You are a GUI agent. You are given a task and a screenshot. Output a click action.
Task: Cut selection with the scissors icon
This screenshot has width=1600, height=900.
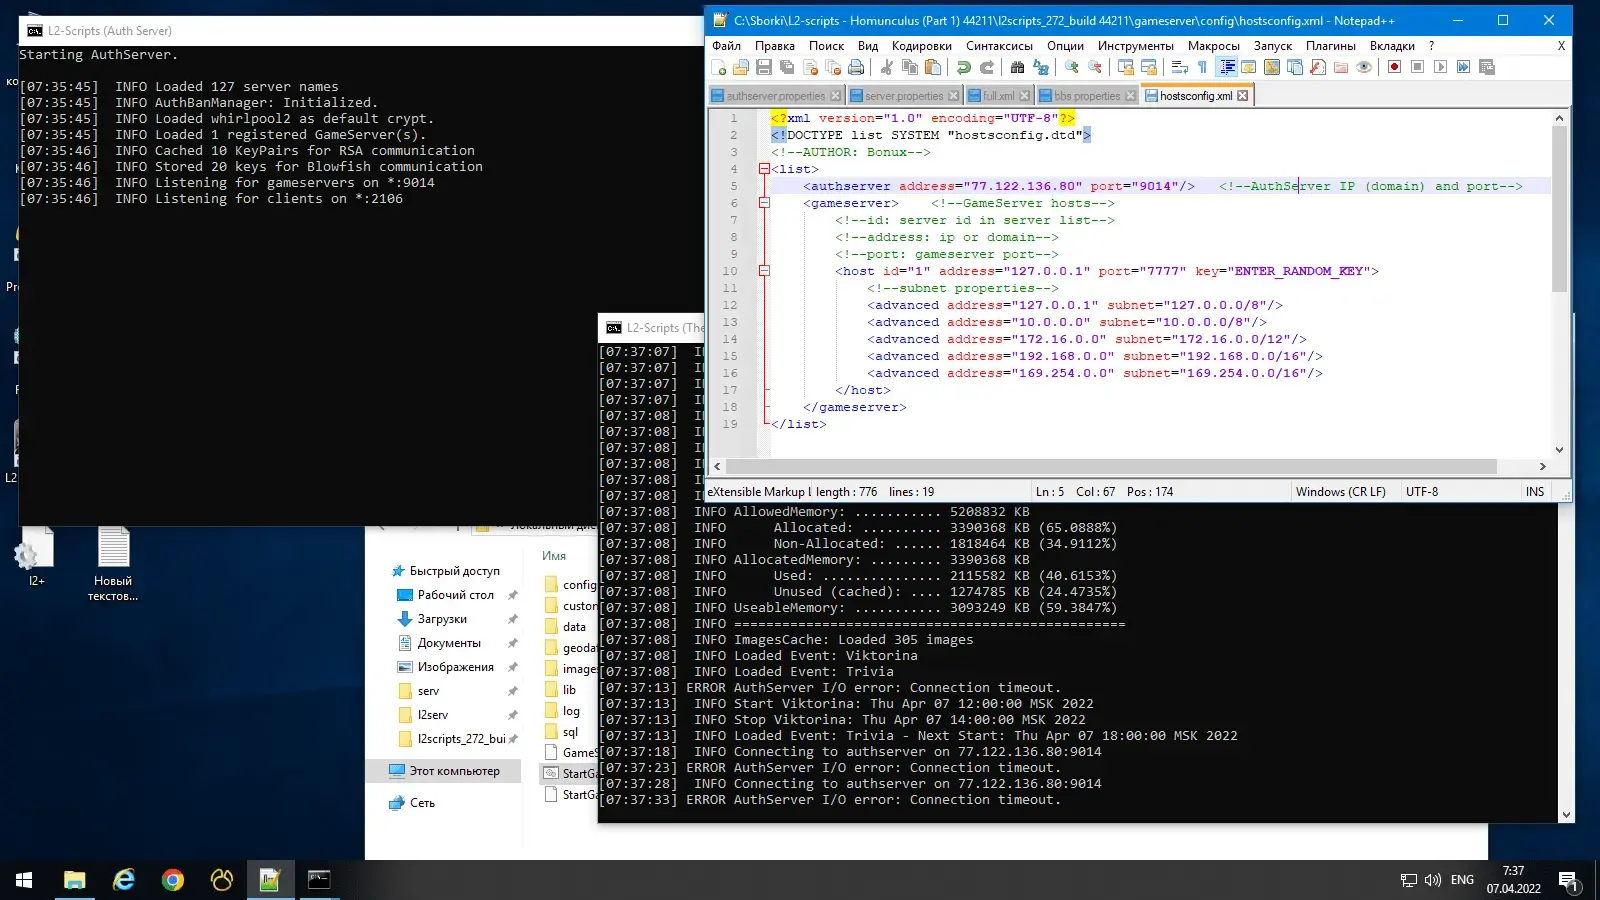tap(886, 67)
